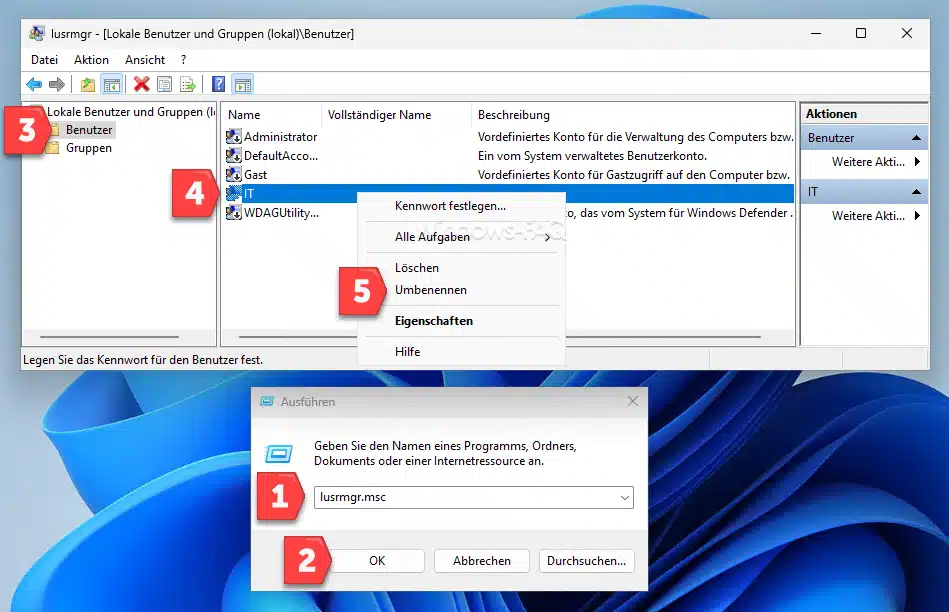Sort by the Name column header
This screenshot has width=949, height=612.
pos(272,114)
